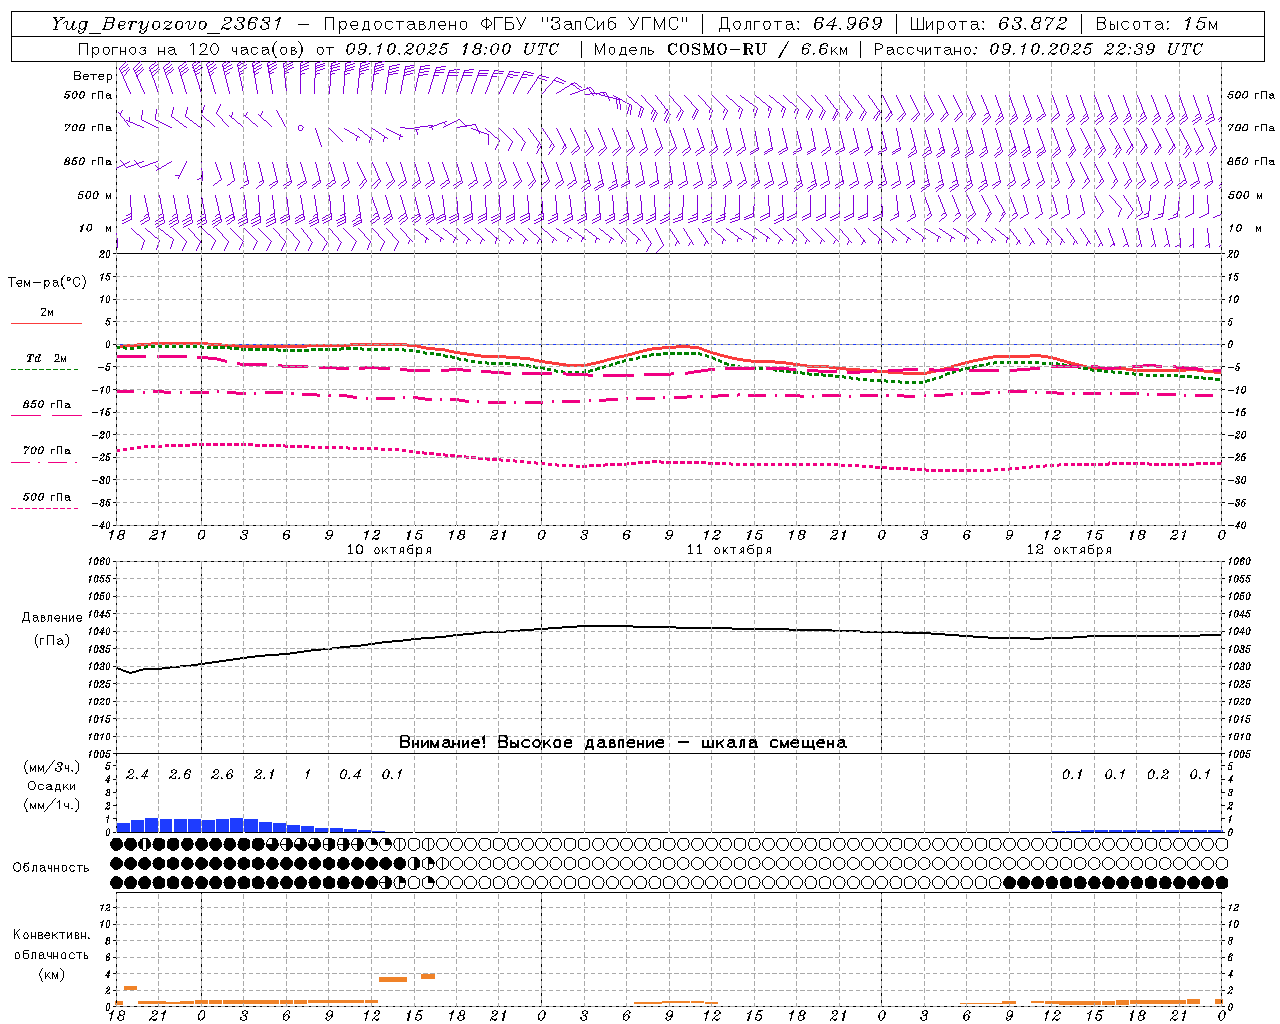Click the Конвективн. convective cloud label
The width and height of the screenshot is (1280, 1024).
point(51,935)
